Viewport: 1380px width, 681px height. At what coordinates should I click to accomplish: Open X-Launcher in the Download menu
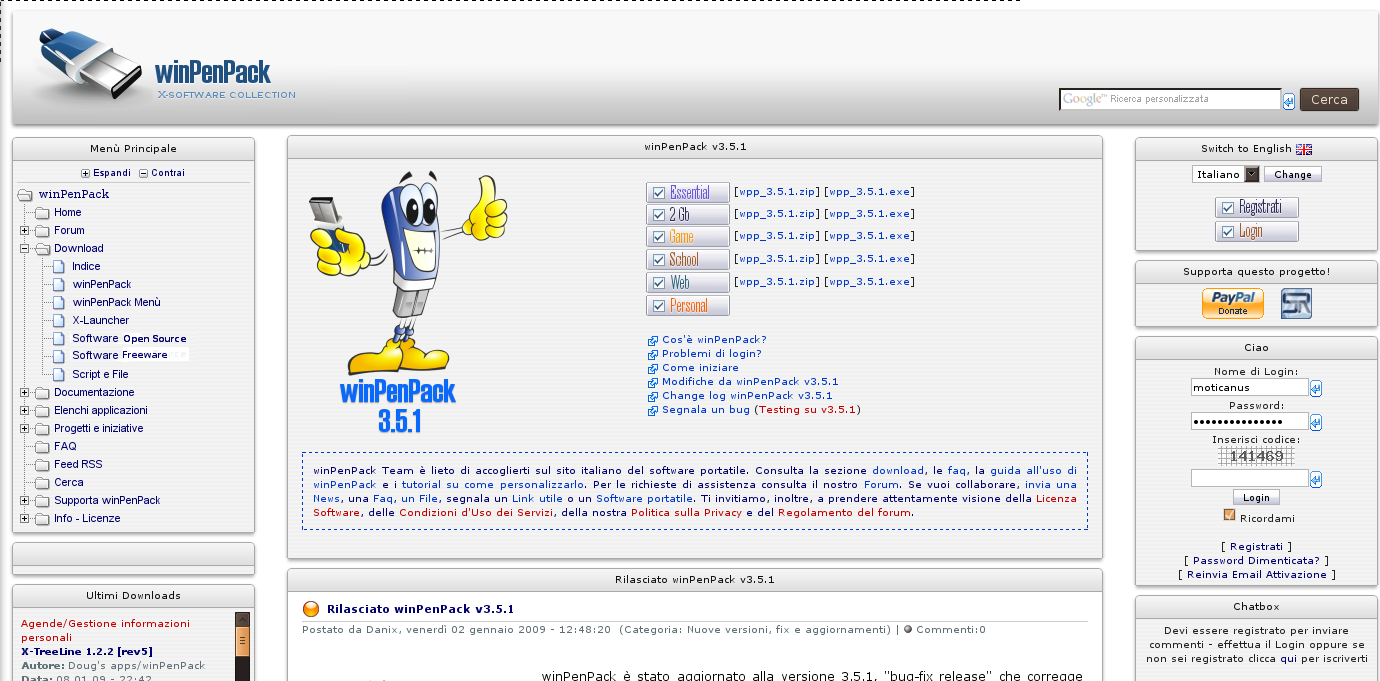[100, 321]
